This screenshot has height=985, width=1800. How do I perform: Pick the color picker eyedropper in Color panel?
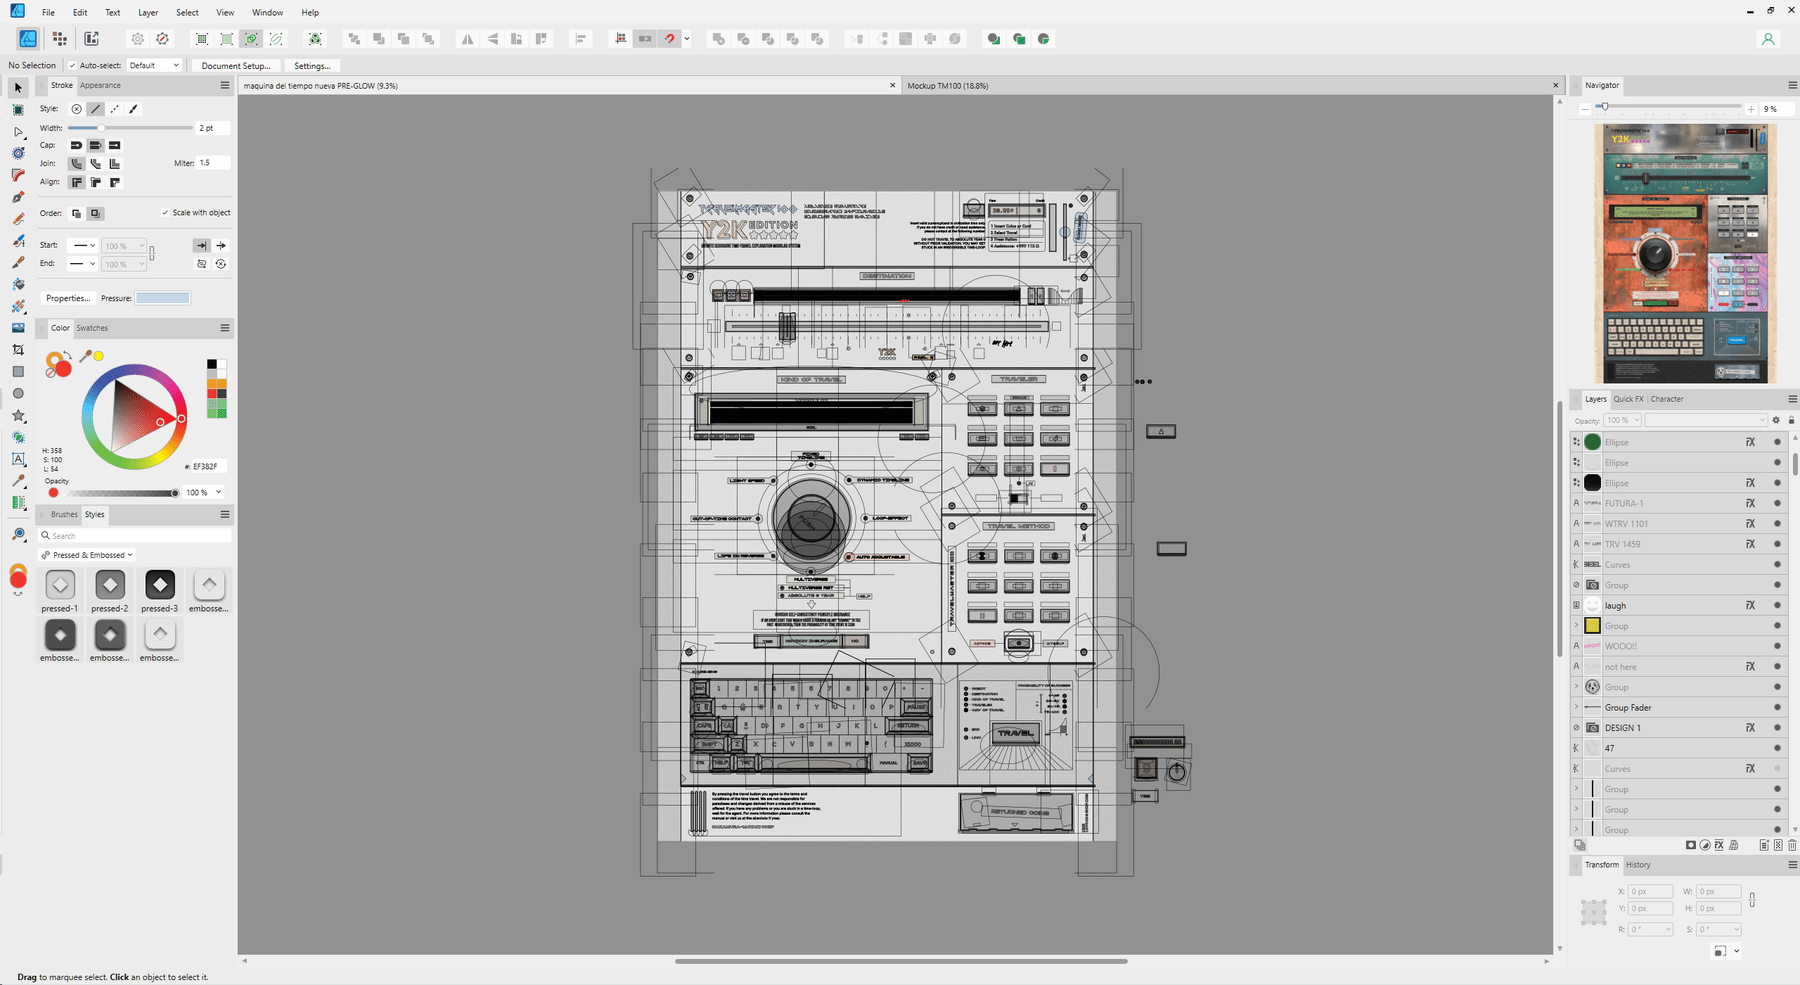point(86,356)
